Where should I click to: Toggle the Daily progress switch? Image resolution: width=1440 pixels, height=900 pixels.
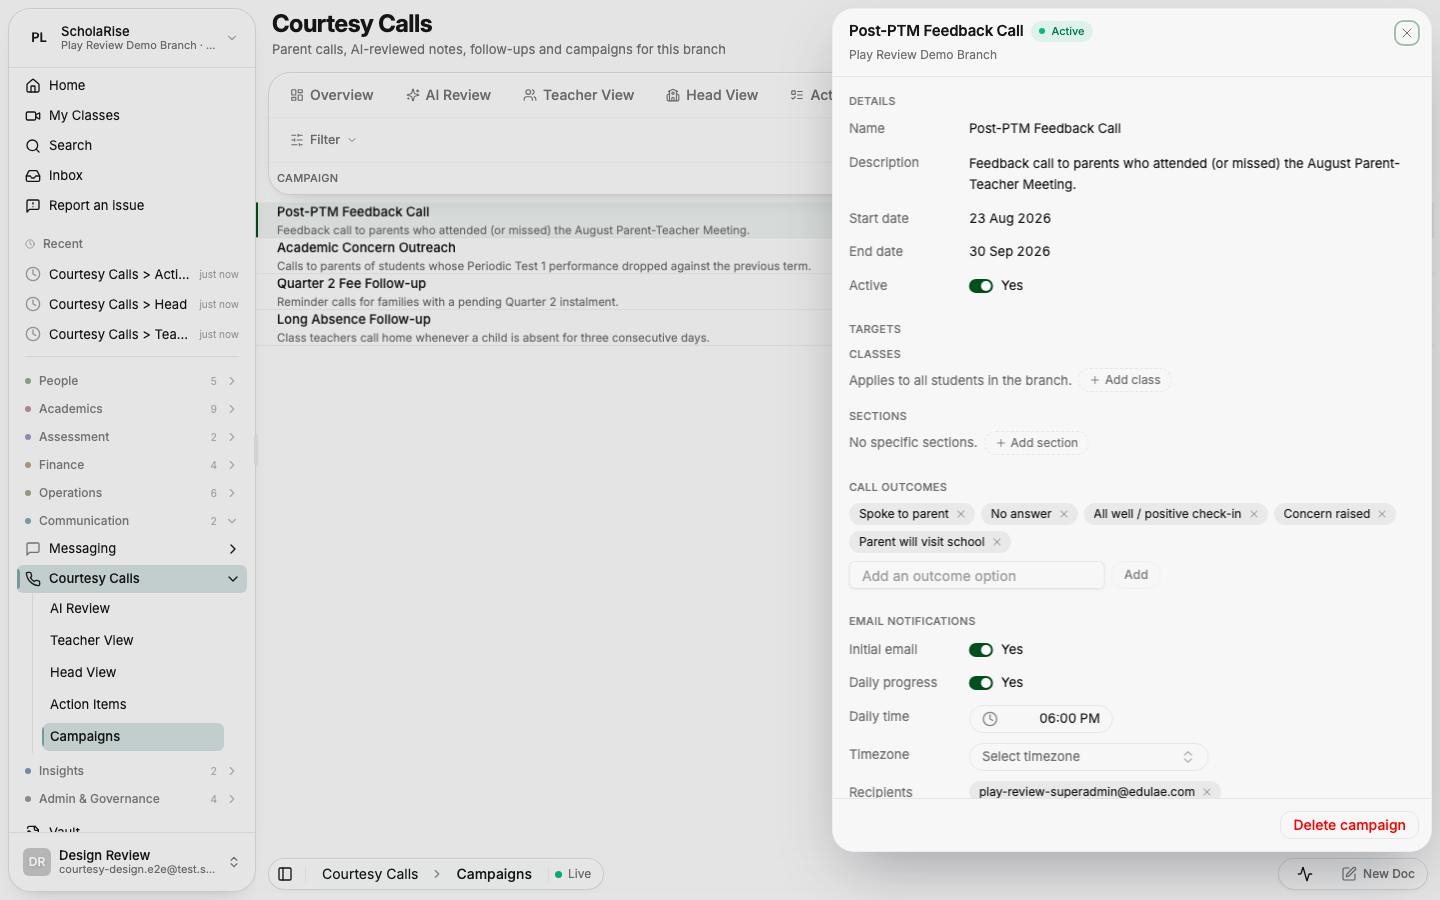981,683
